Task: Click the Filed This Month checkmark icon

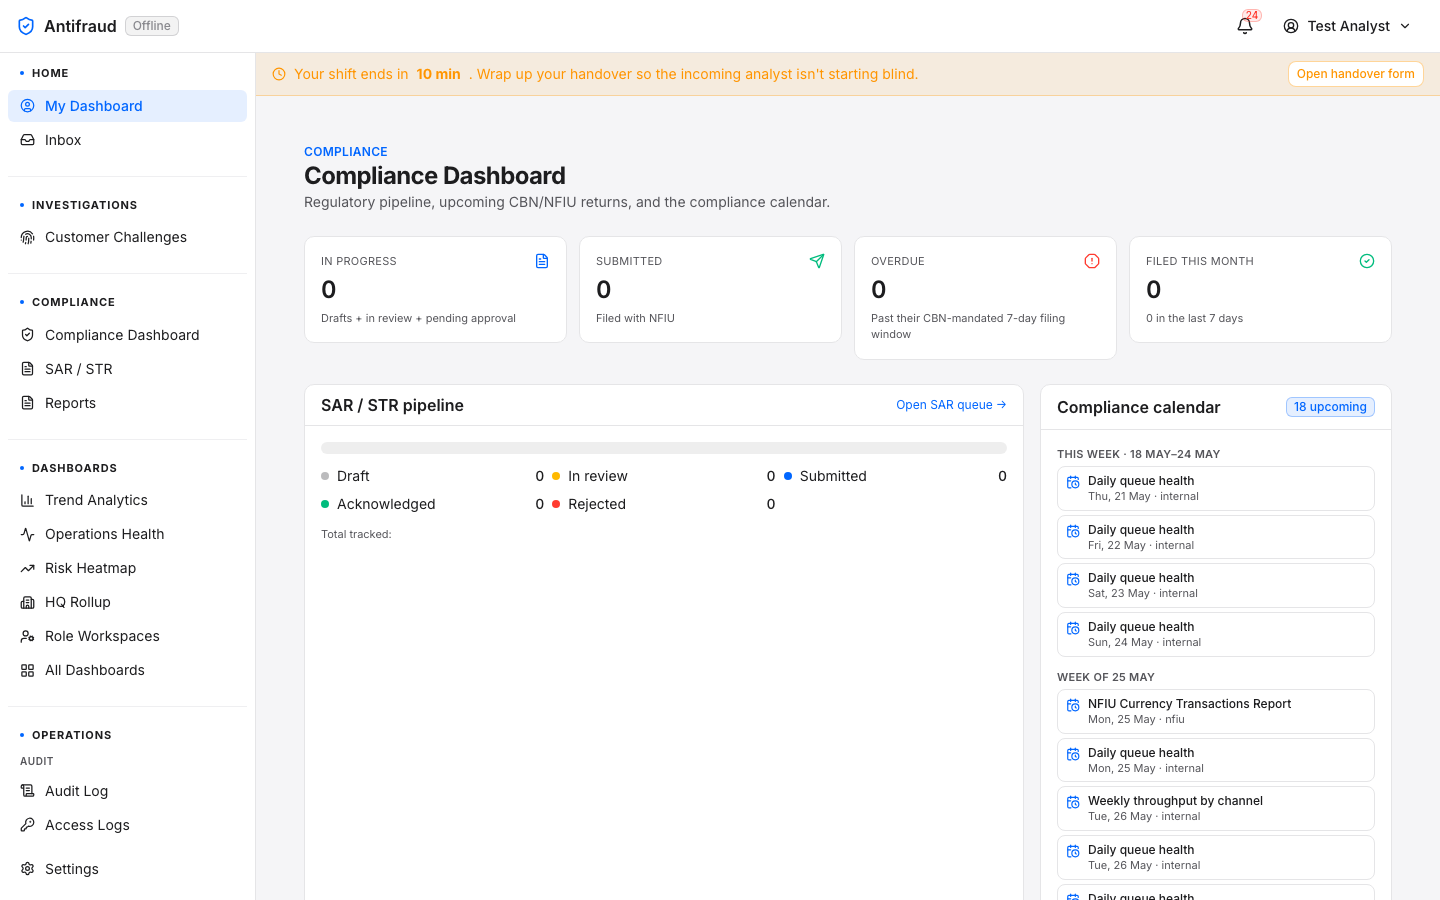Action: 1367,261
